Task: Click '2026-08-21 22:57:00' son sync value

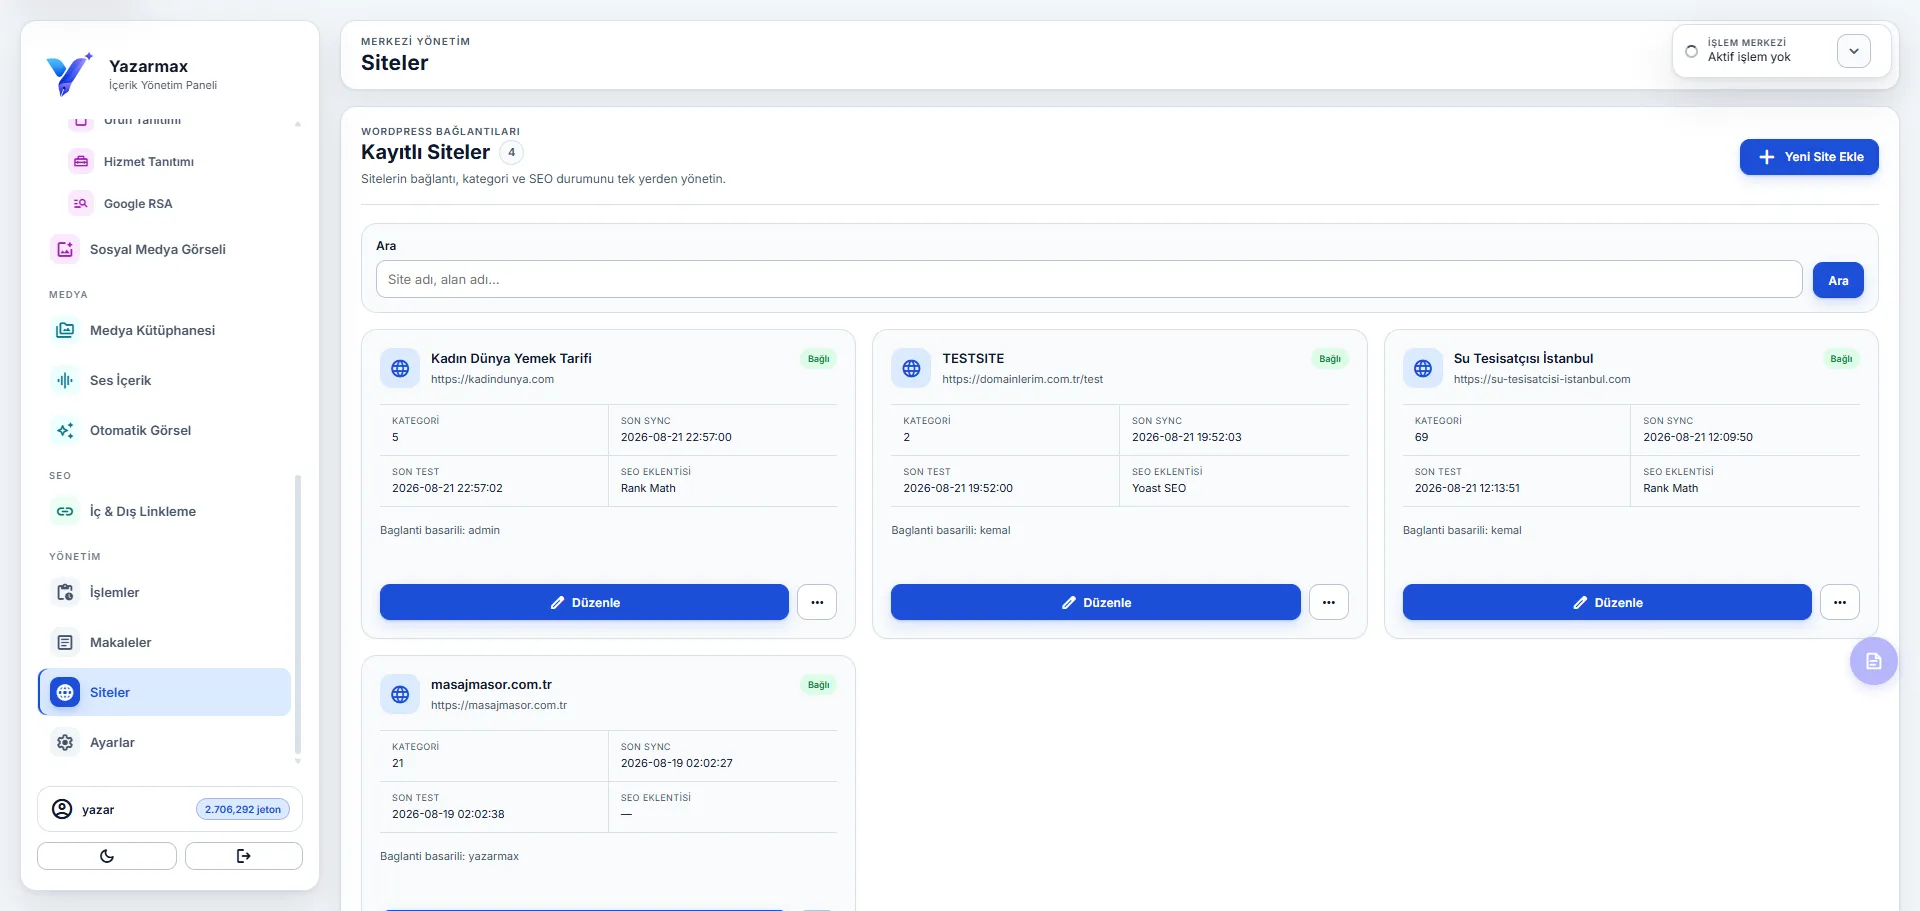Action: (x=676, y=438)
